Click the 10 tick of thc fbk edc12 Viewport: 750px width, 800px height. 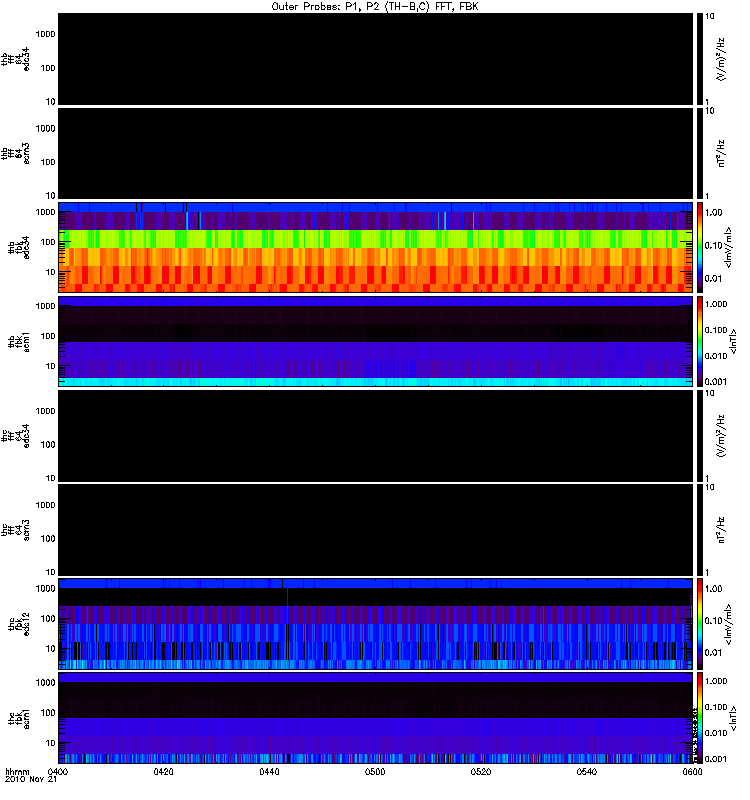coord(51,649)
